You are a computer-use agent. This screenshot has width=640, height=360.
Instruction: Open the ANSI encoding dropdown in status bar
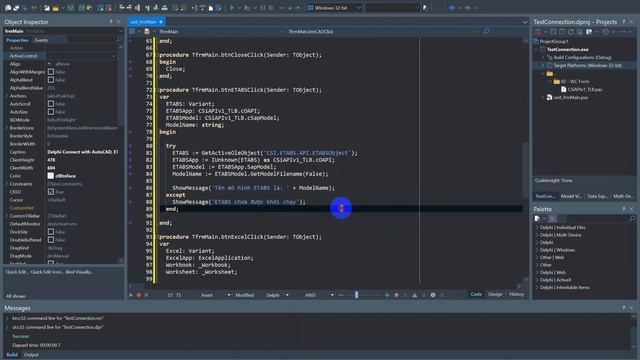click(x=332, y=295)
